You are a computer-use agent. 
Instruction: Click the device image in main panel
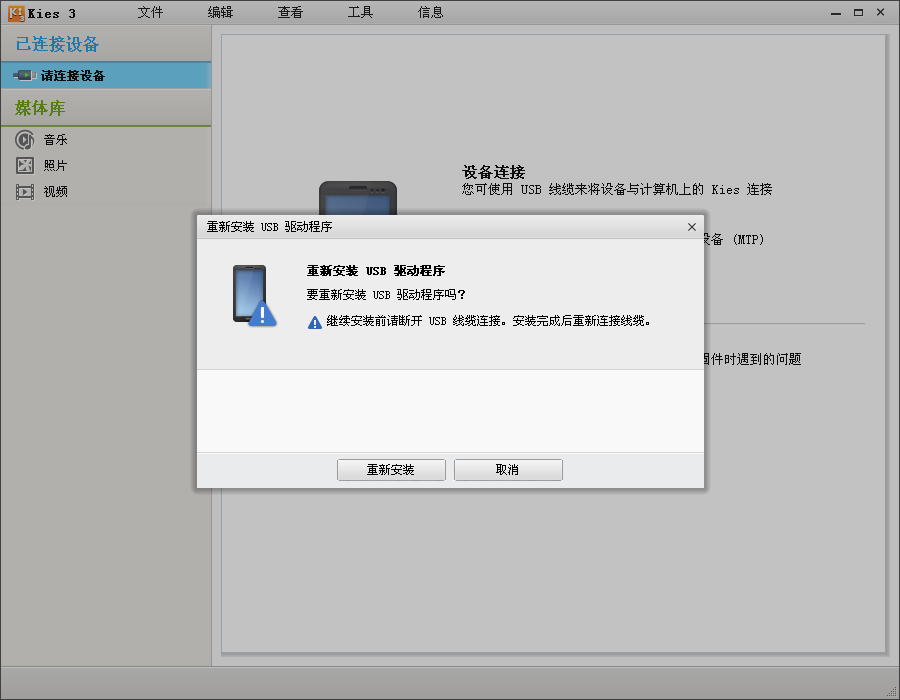tap(358, 199)
